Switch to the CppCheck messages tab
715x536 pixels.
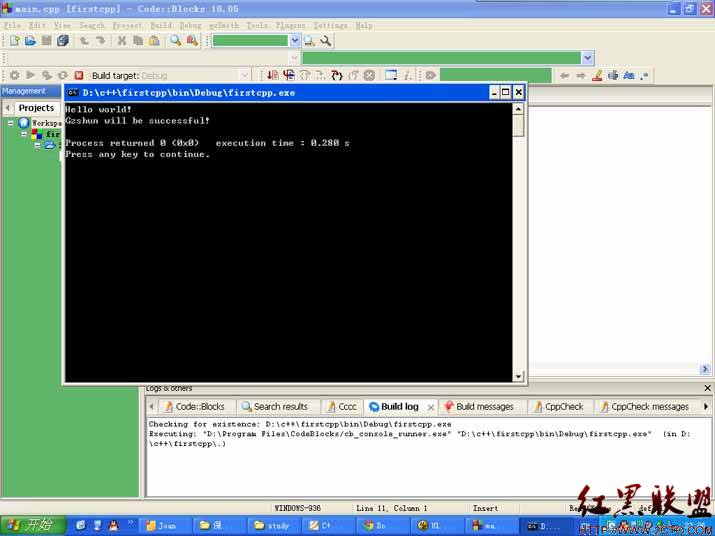(x=644, y=406)
